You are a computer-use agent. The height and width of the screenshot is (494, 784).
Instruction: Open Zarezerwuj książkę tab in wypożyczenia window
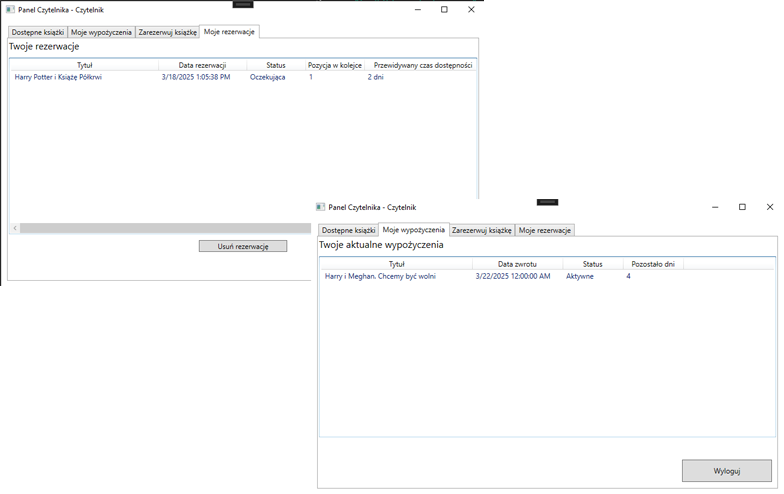(x=482, y=230)
